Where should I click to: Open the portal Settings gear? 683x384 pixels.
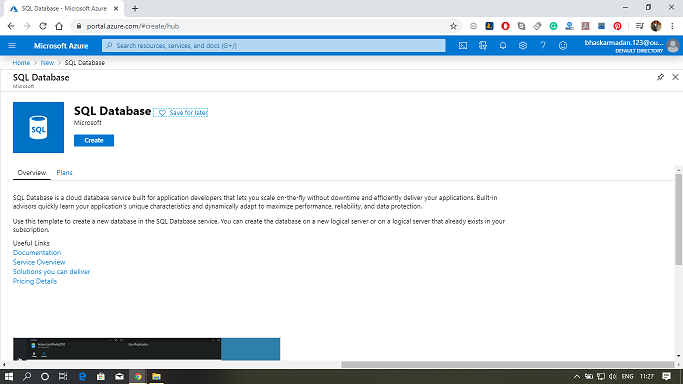[523, 46]
